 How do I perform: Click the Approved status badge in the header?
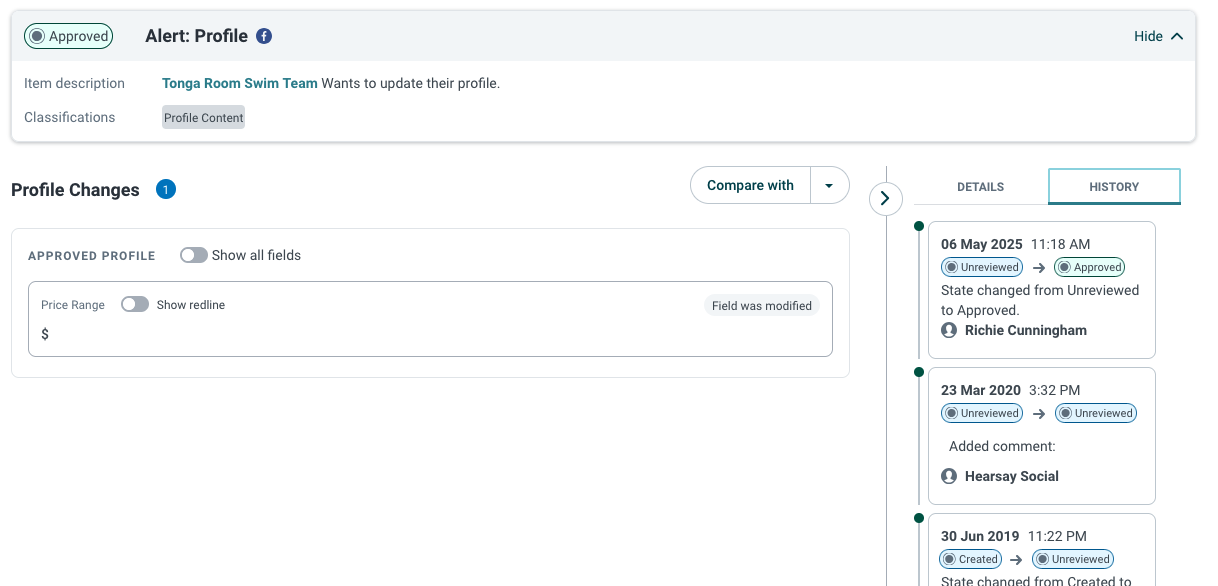click(x=69, y=36)
